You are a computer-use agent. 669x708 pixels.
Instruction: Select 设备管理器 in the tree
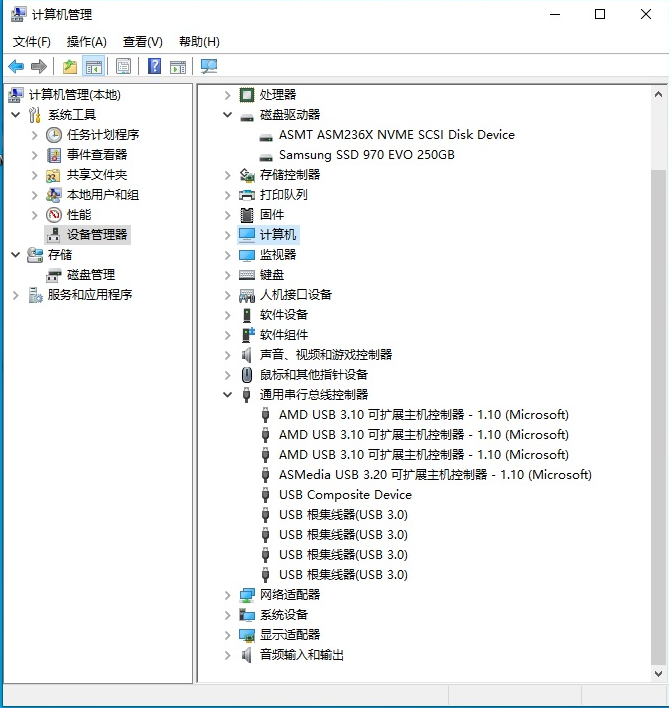[x=97, y=235]
